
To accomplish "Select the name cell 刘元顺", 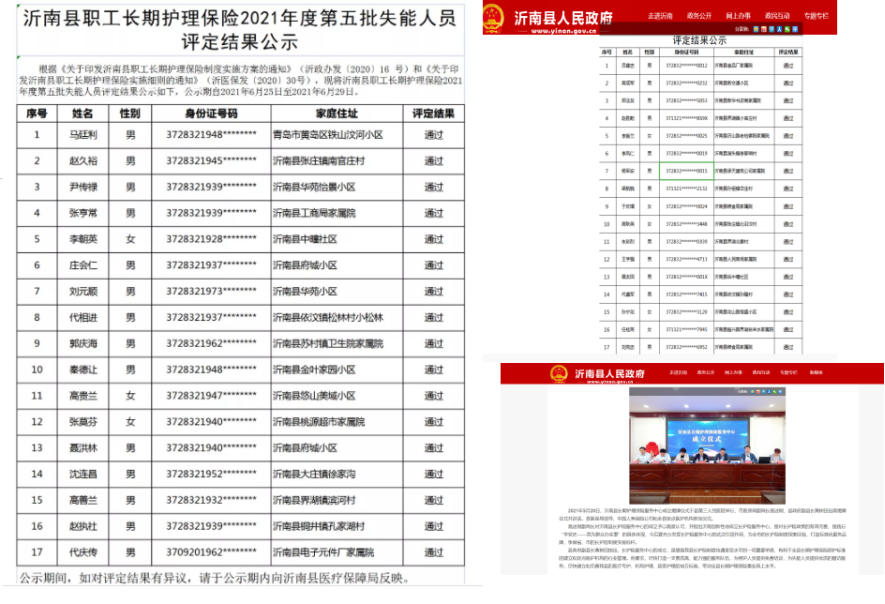I will pyautogui.click(x=83, y=291).
